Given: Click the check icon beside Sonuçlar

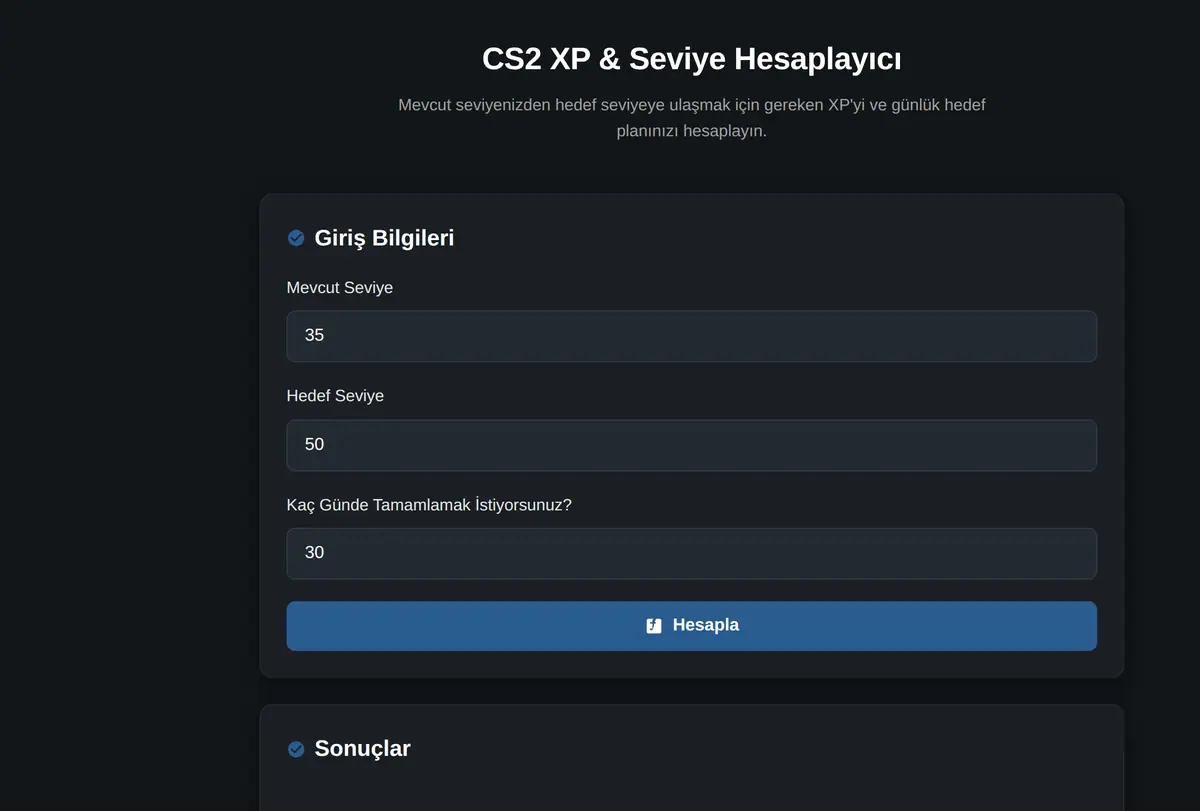Looking at the screenshot, I should (296, 749).
